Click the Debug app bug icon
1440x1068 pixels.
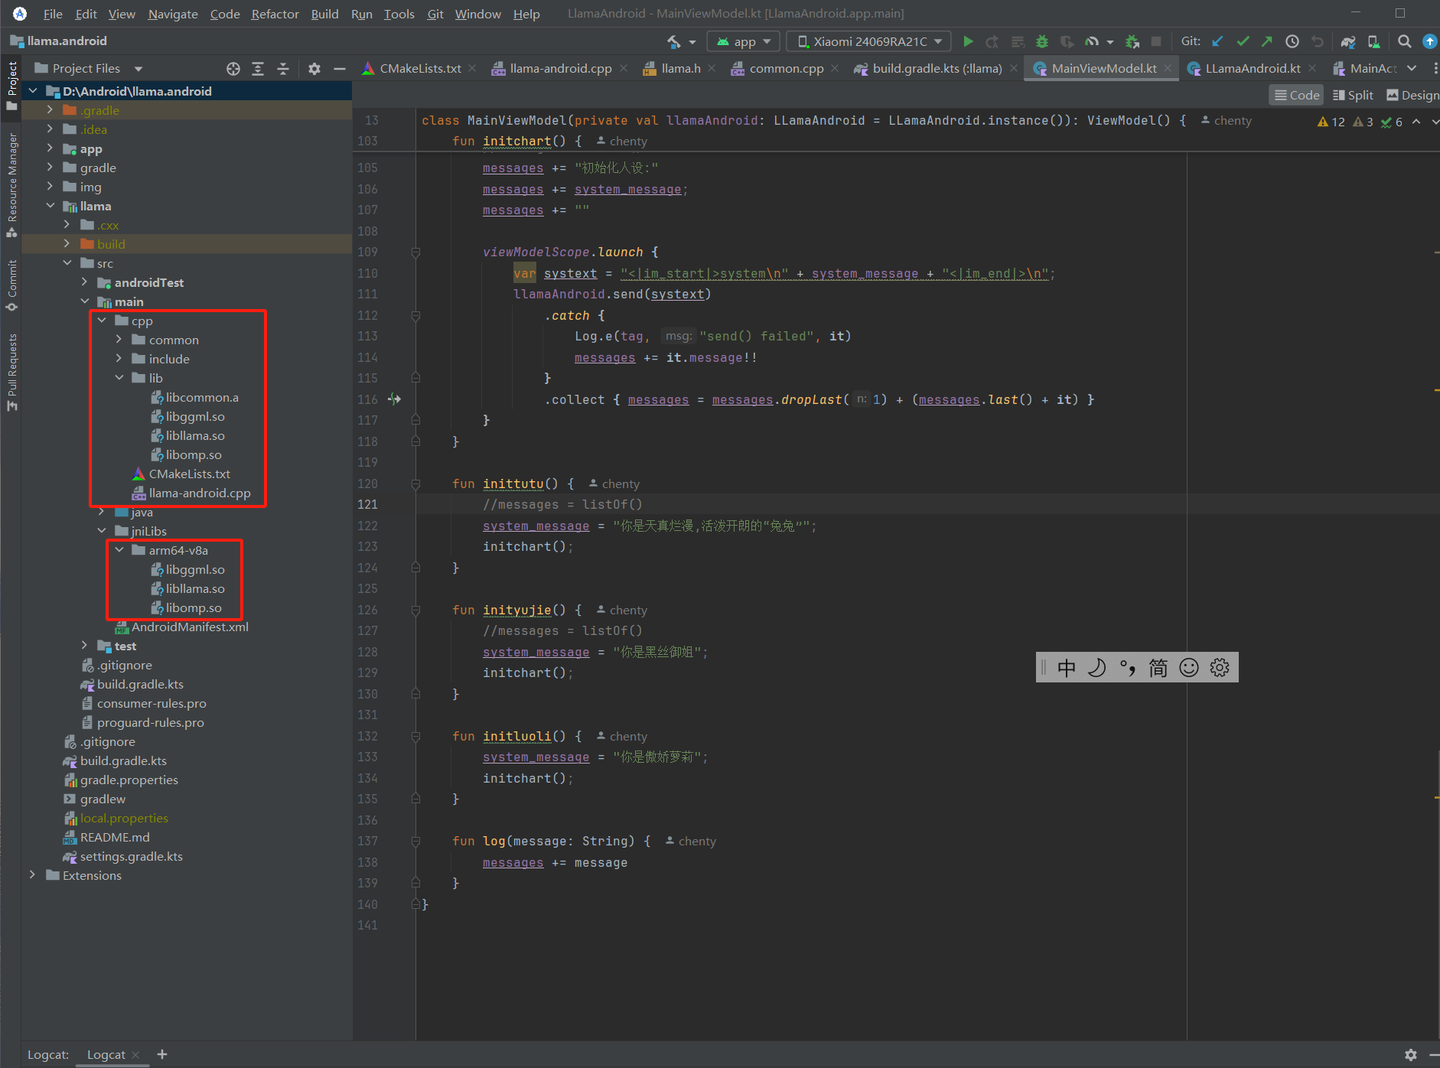[1042, 41]
